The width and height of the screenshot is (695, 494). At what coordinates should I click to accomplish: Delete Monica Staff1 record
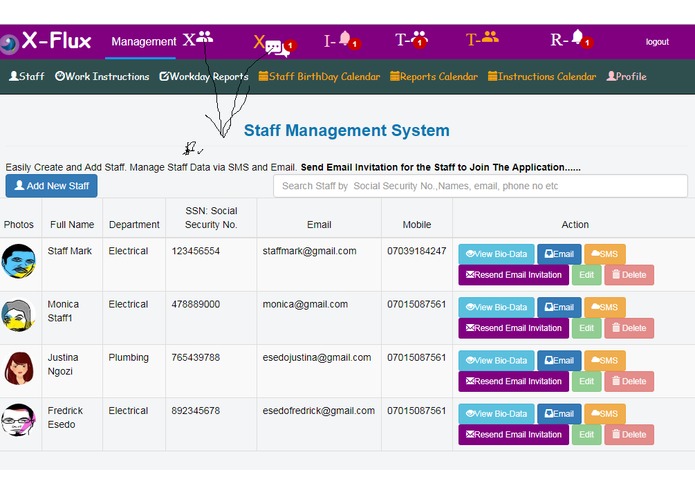click(629, 328)
